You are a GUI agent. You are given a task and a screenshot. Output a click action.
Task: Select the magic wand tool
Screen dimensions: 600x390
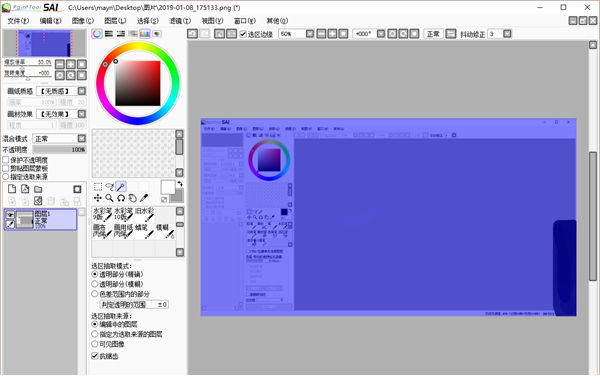[121, 187]
